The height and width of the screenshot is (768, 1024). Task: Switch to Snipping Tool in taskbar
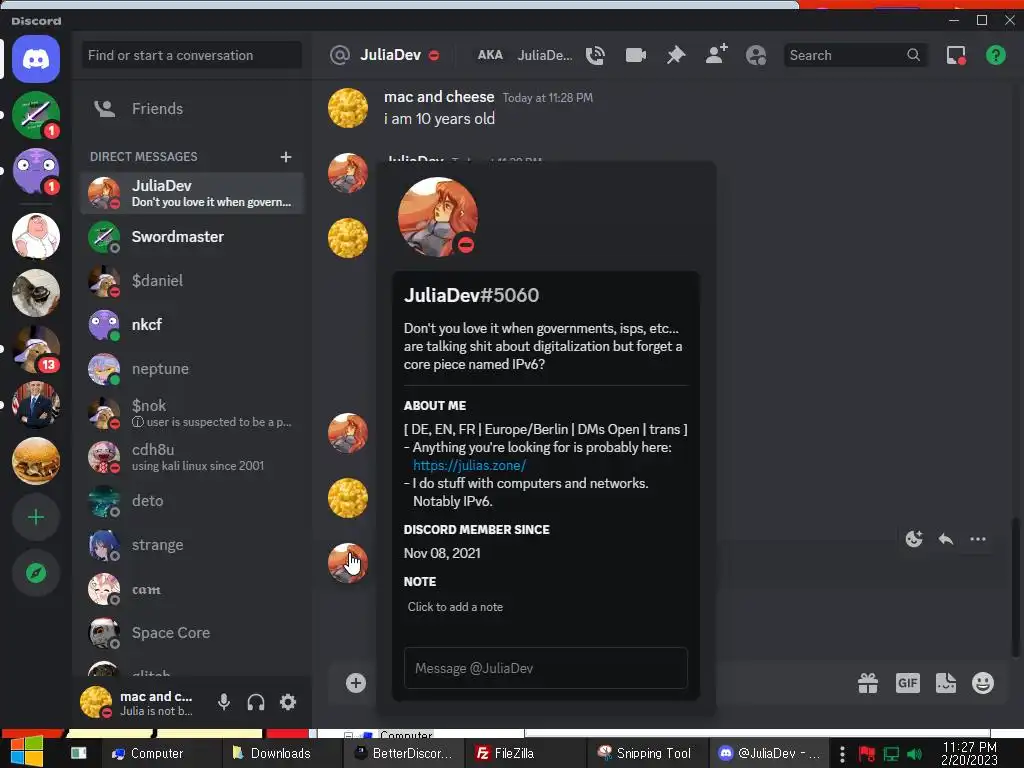(x=645, y=753)
